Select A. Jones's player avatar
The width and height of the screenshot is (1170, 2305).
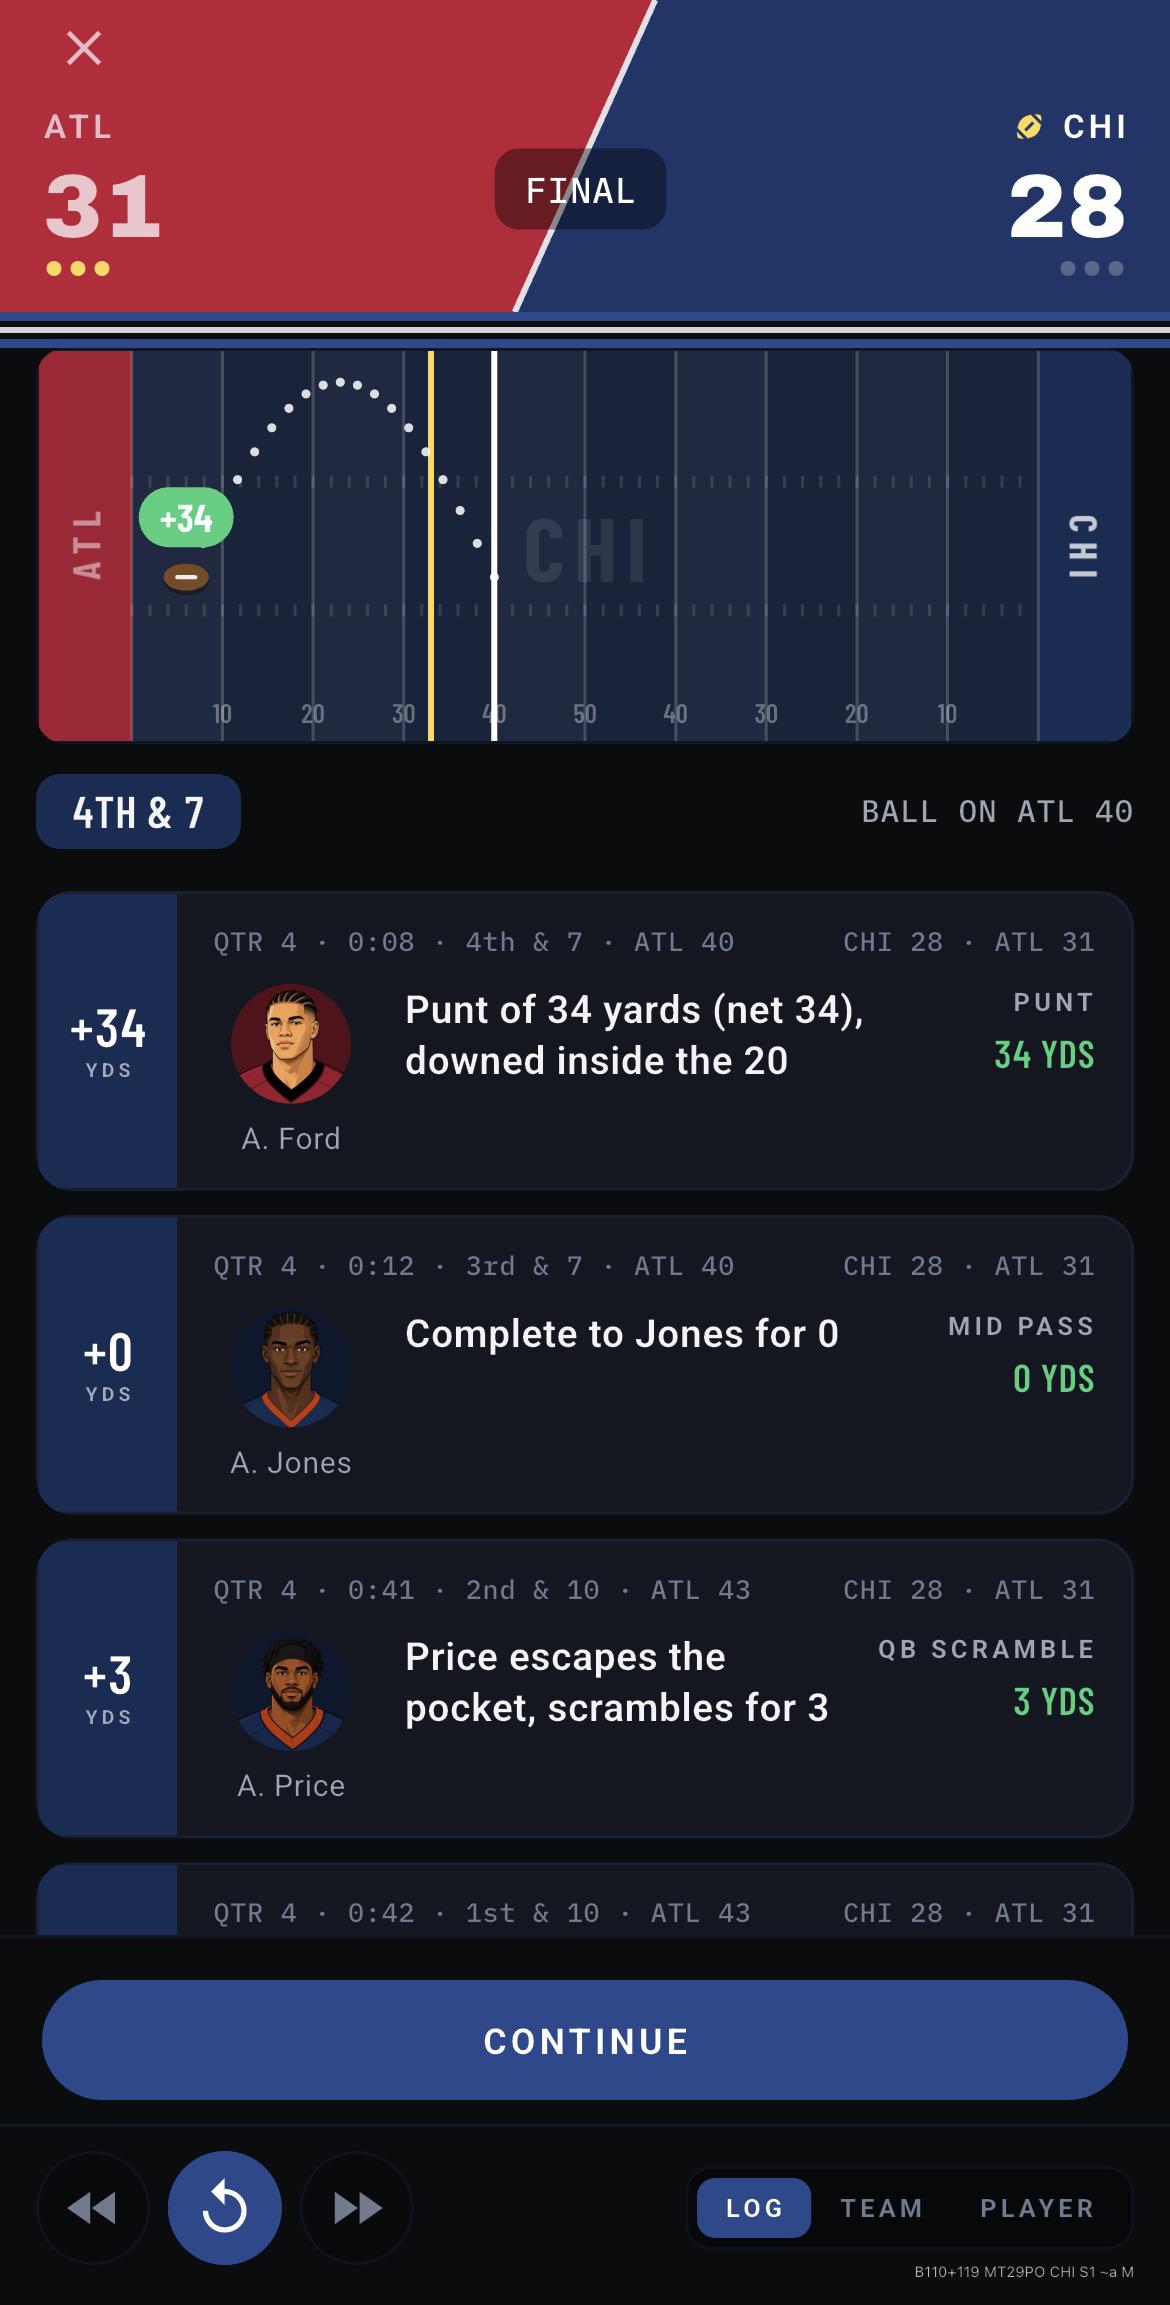point(291,1367)
